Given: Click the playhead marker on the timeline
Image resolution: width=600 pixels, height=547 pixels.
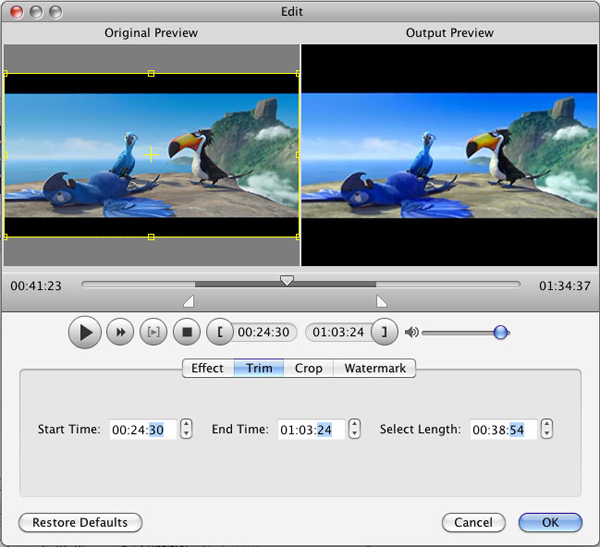Looking at the screenshot, I should pos(287,280).
